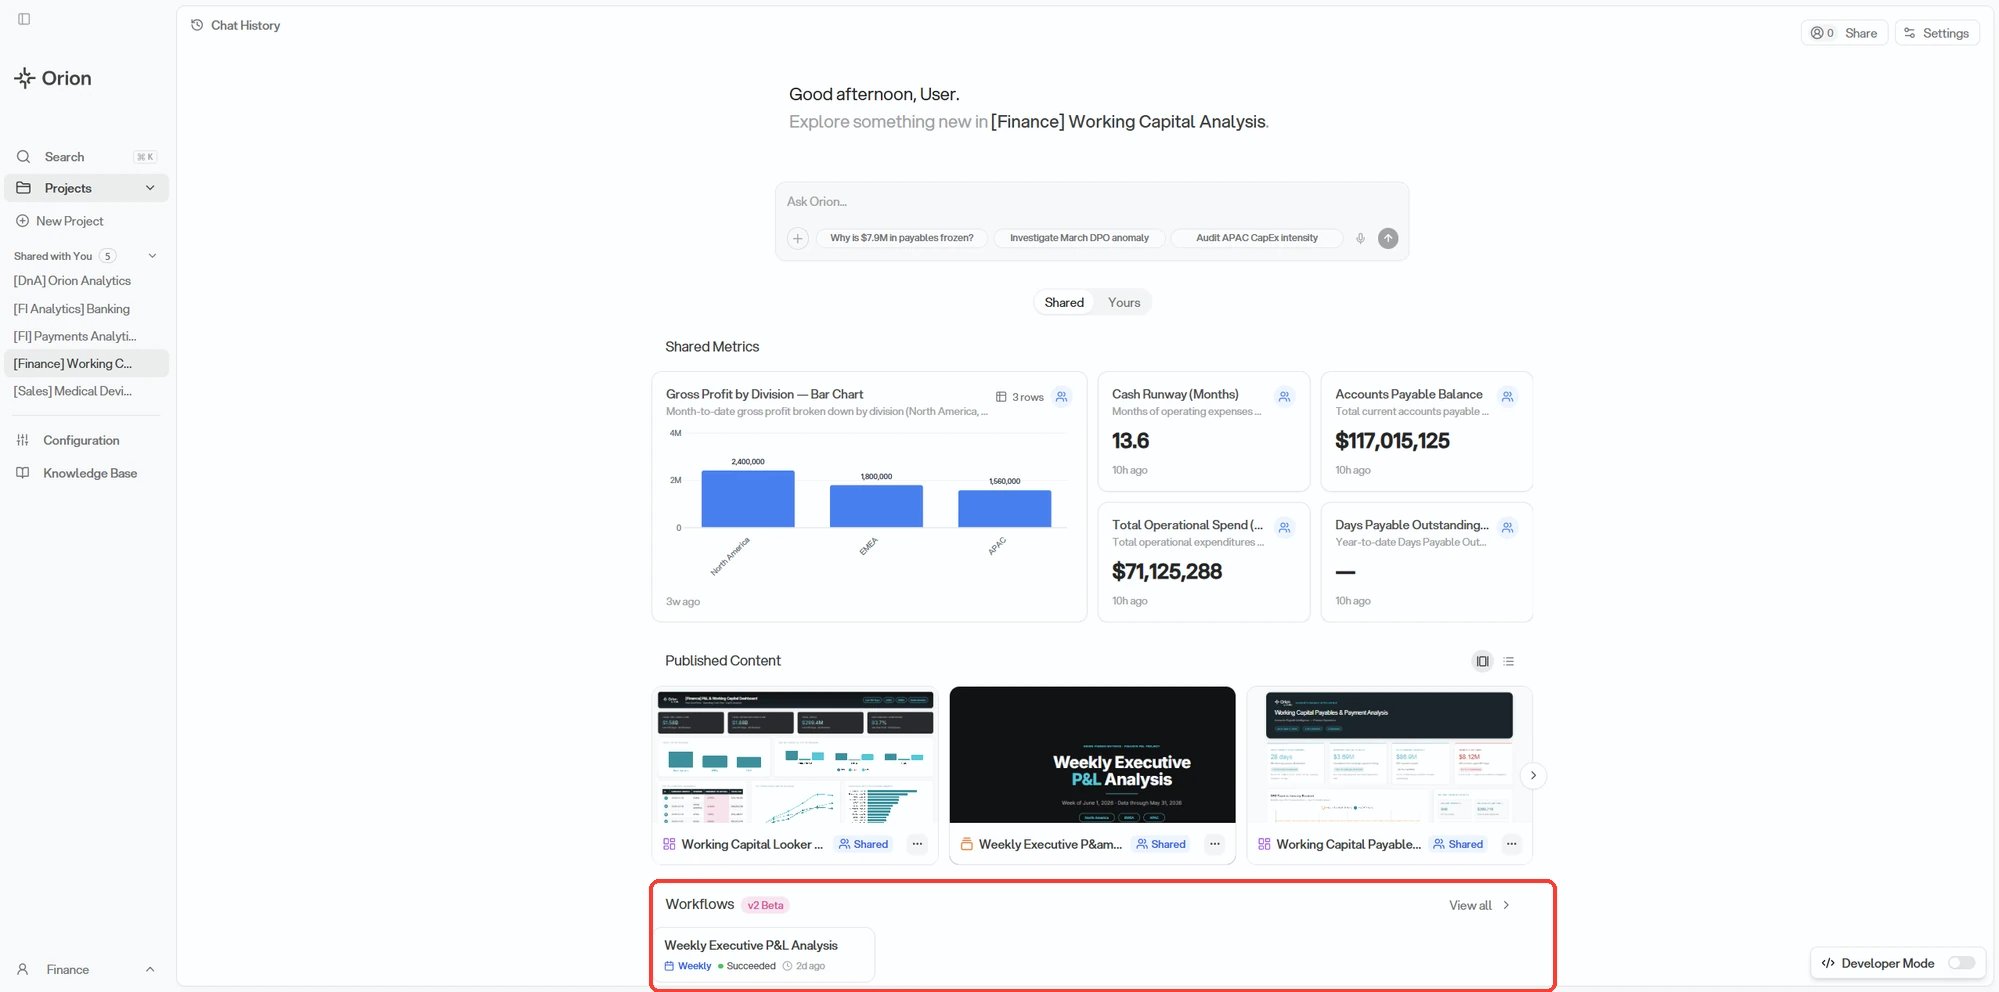The width and height of the screenshot is (1999, 992).
Task: Open Search in the sidebar
Action: click(x=86, y=157)
